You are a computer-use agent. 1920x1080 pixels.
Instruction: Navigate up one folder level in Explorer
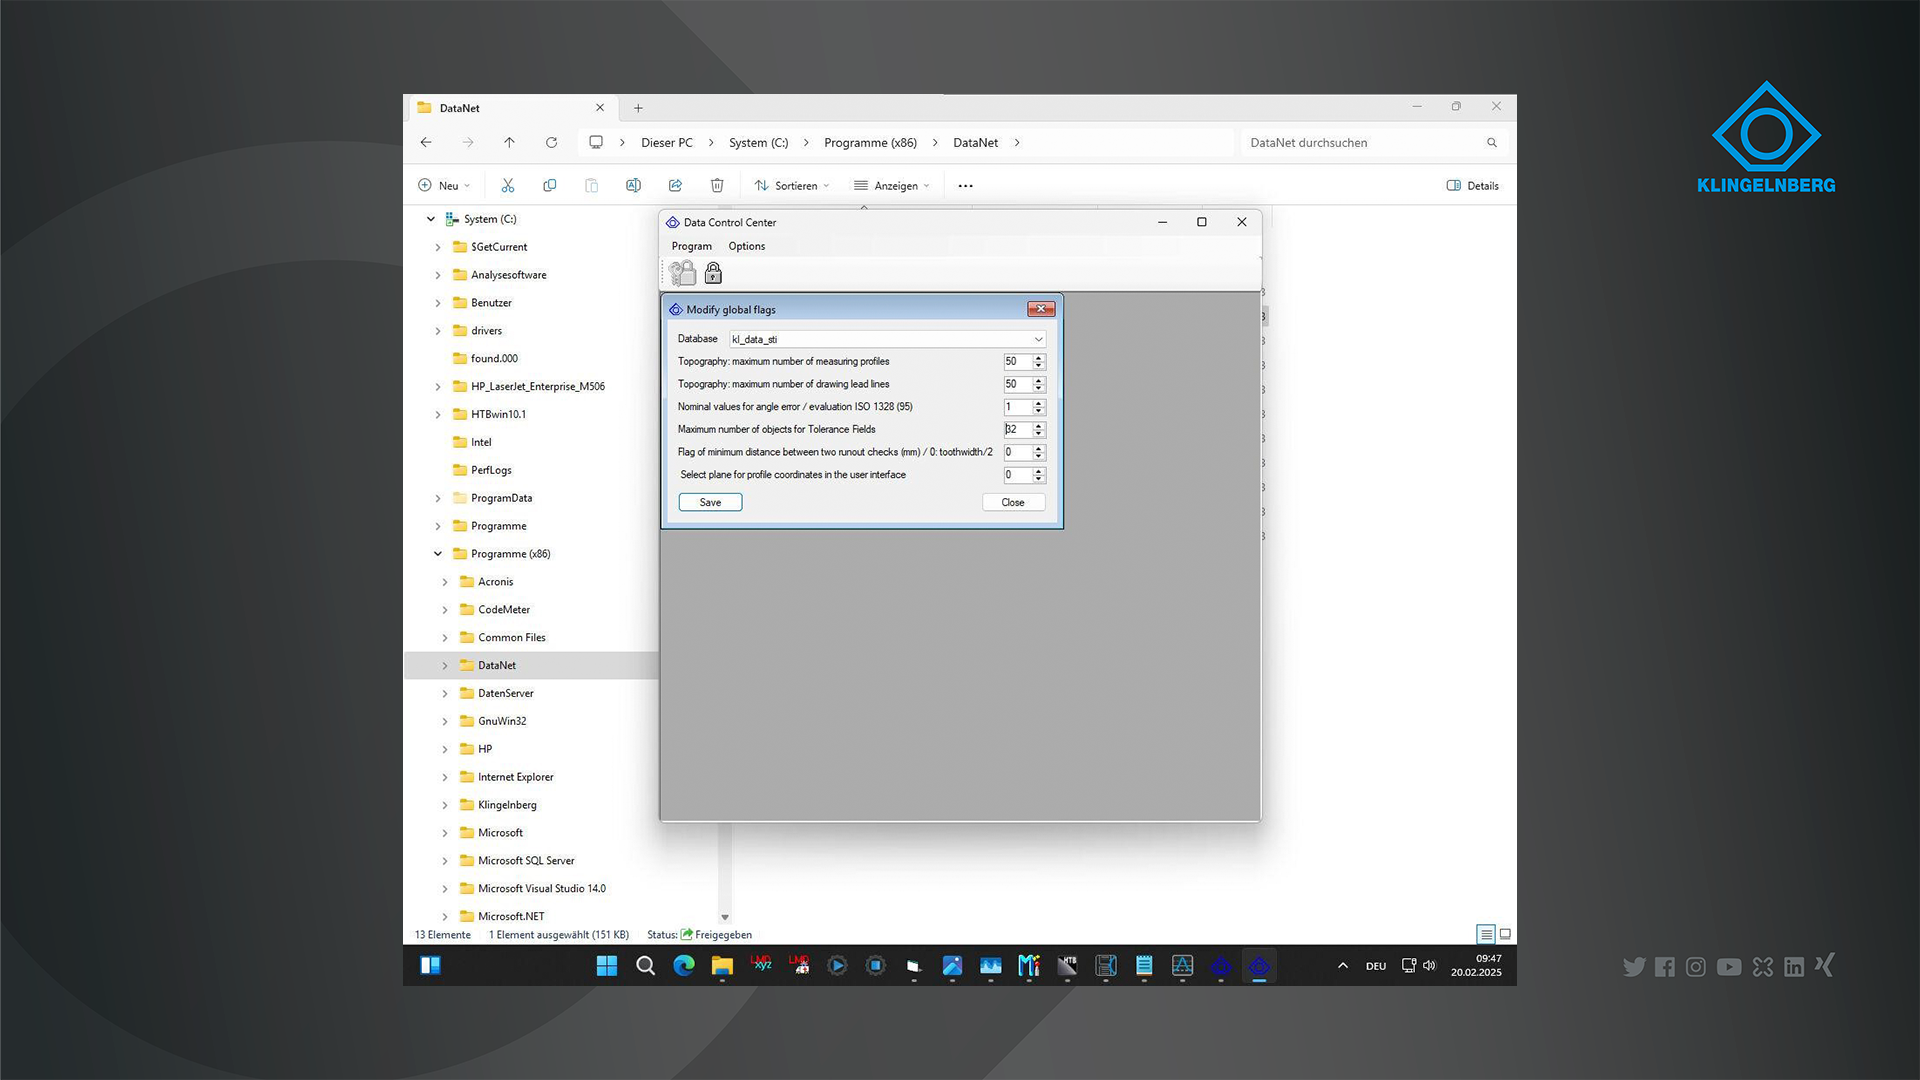[x=509, y=143]
